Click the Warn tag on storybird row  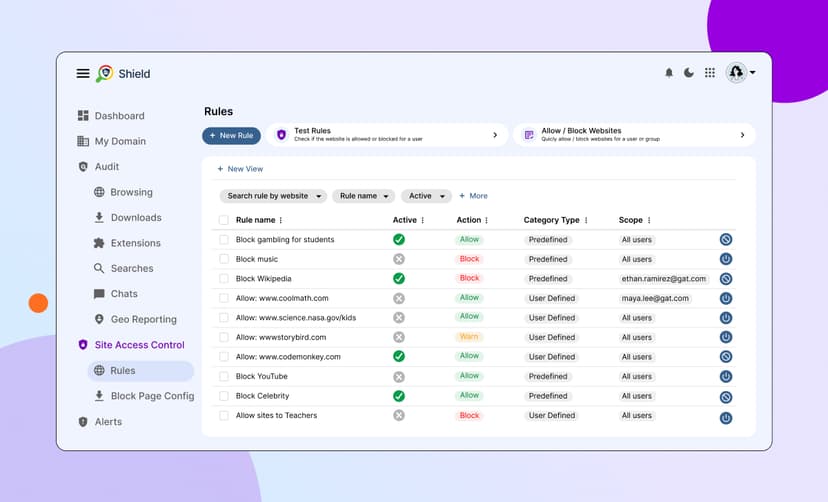pyautogui.click(x=469, y=337)
